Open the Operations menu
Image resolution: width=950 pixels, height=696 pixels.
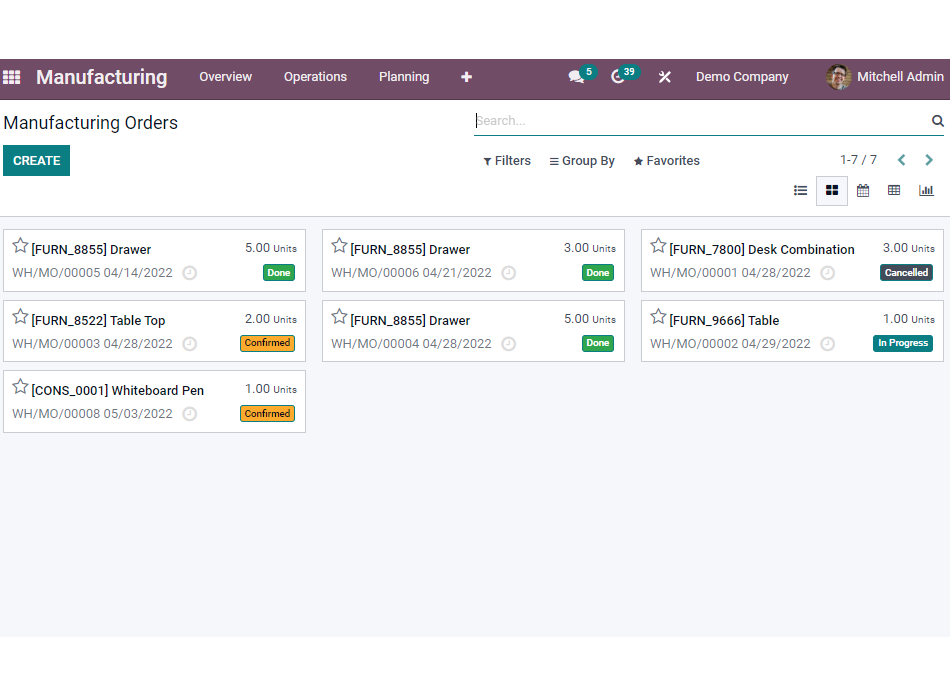pyautogui.click(x=315, y=77)
